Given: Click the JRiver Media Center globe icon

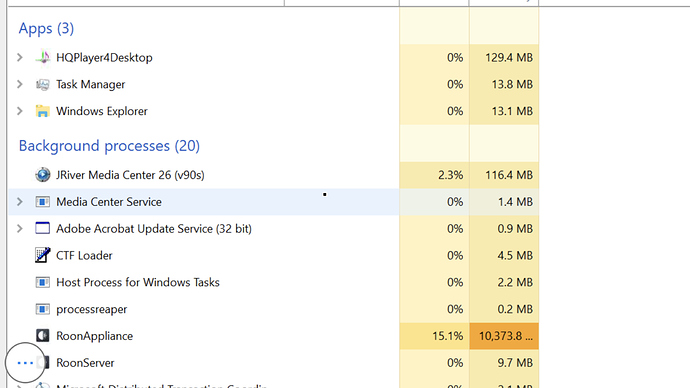Looking at the screenshot, I should coord(43,175).
